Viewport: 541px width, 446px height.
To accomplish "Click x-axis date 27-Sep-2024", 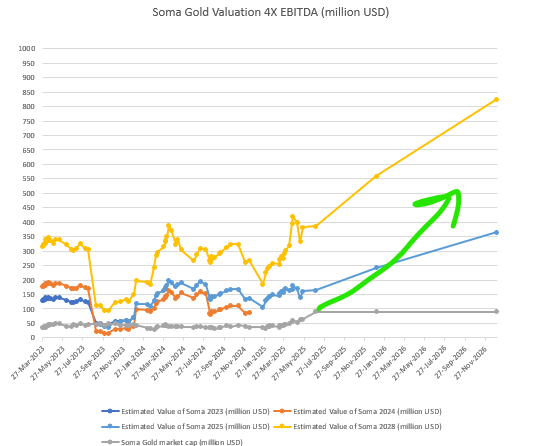I will 210,362.
